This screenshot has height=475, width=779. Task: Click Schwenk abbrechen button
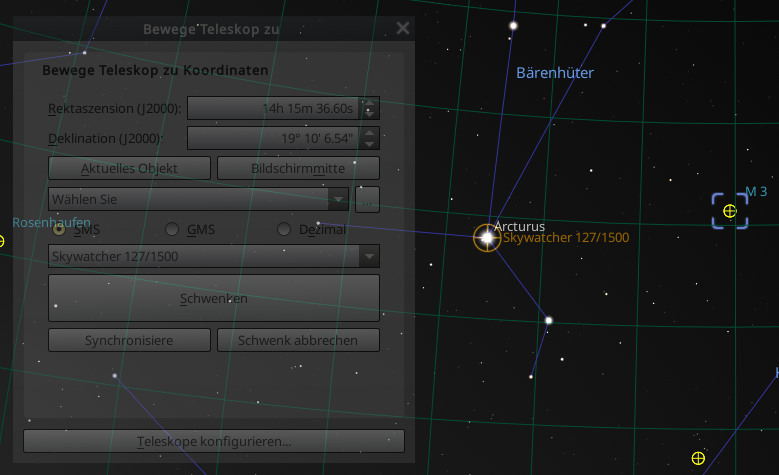[x=298, y=340]
